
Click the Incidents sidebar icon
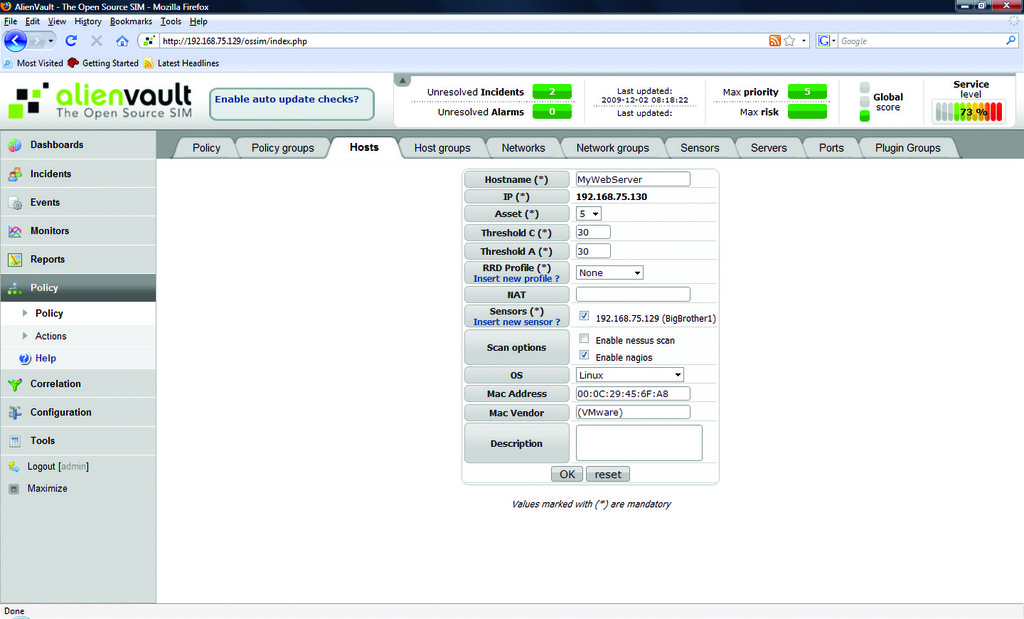pyautogui.click(x=15, y=174)
